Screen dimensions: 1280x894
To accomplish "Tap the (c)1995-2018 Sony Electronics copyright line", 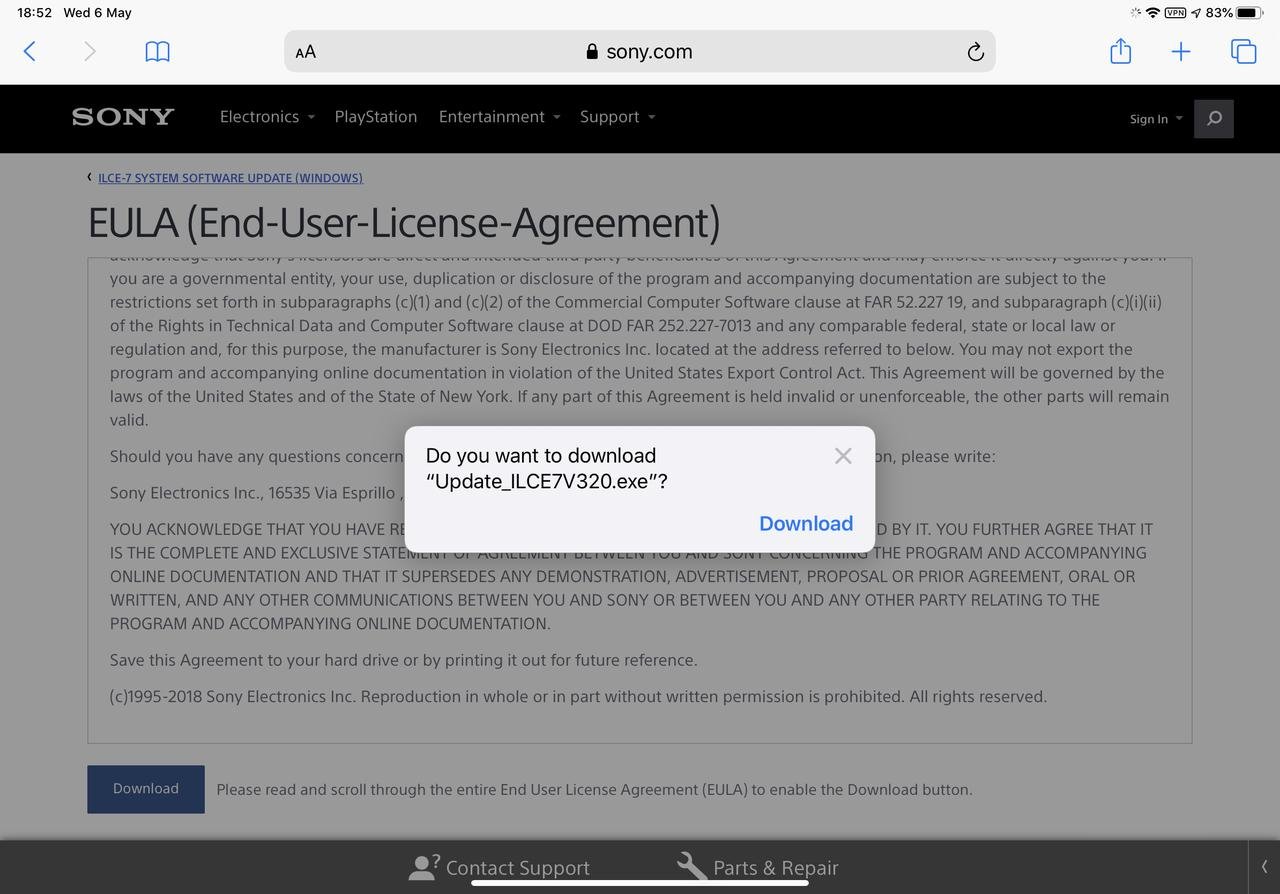I will pyautogui.click(x=578, y=697).
